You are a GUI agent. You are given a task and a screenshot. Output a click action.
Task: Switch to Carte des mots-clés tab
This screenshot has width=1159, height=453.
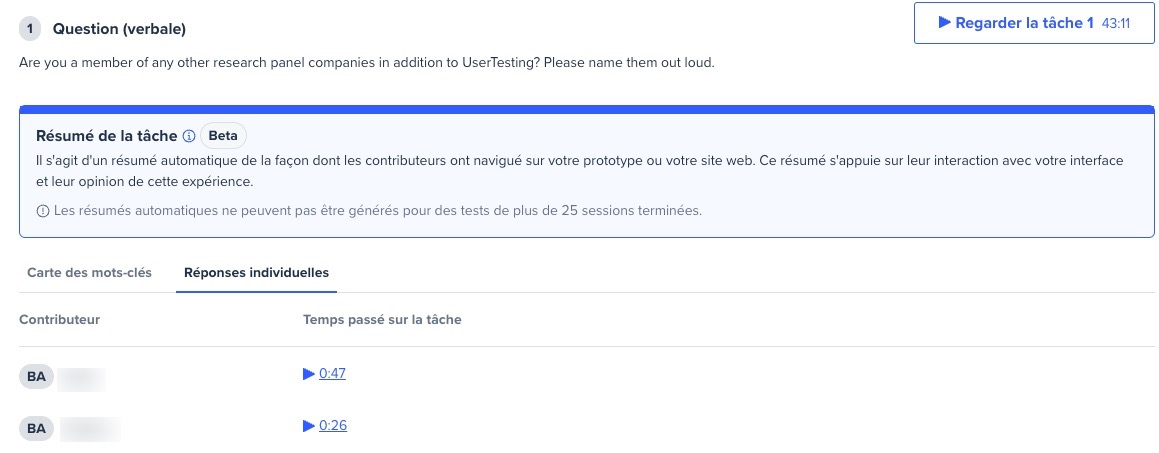[x=89, y=273]
